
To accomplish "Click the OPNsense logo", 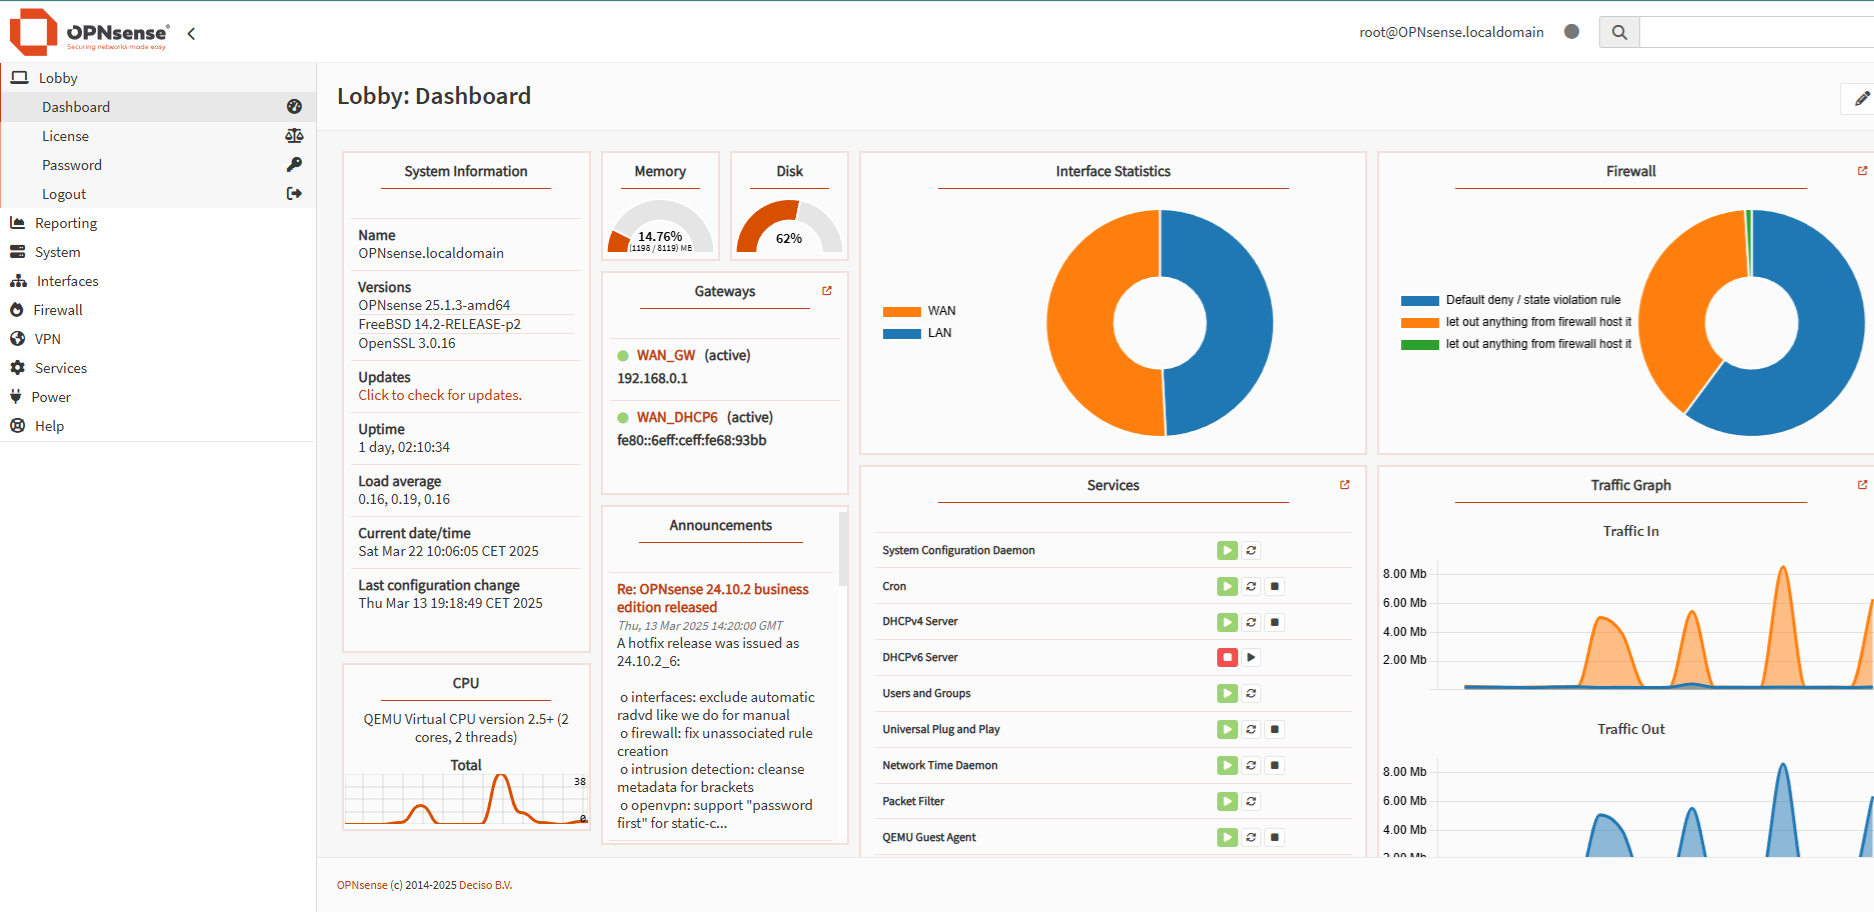I will (x=89, y=32).
